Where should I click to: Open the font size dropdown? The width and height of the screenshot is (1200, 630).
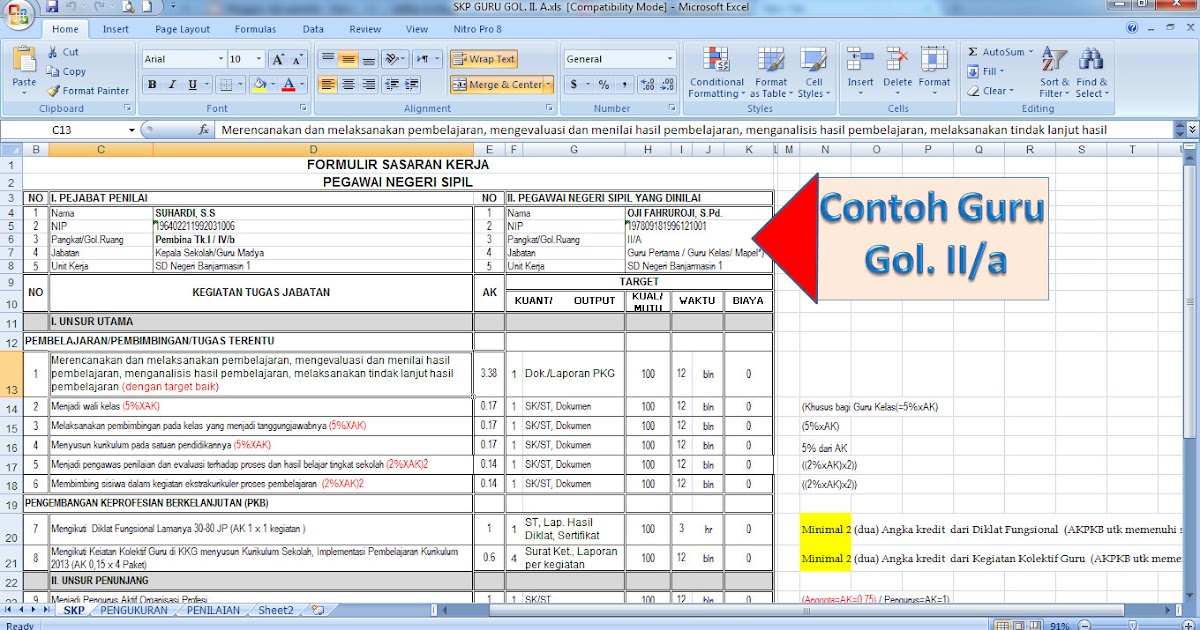coord(260,59)
